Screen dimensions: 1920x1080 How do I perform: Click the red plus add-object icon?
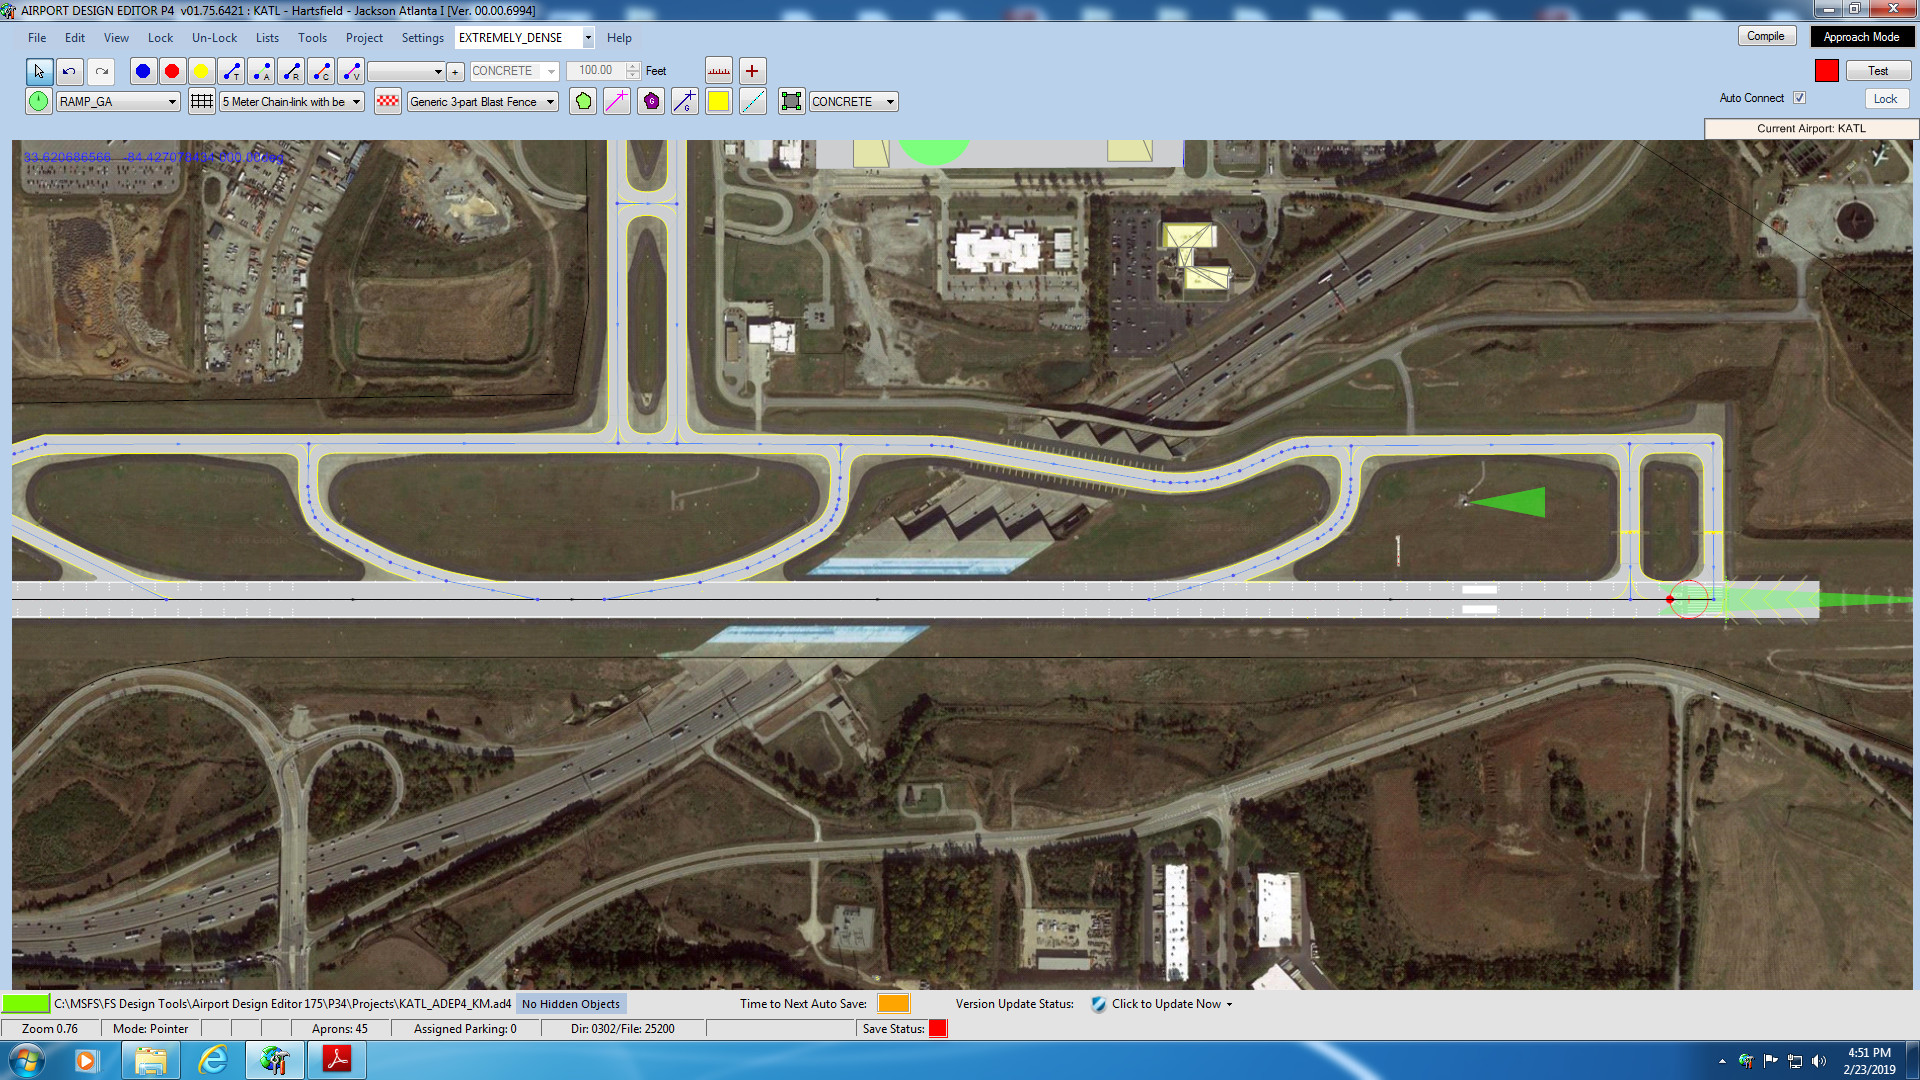[x=752, y=70]
